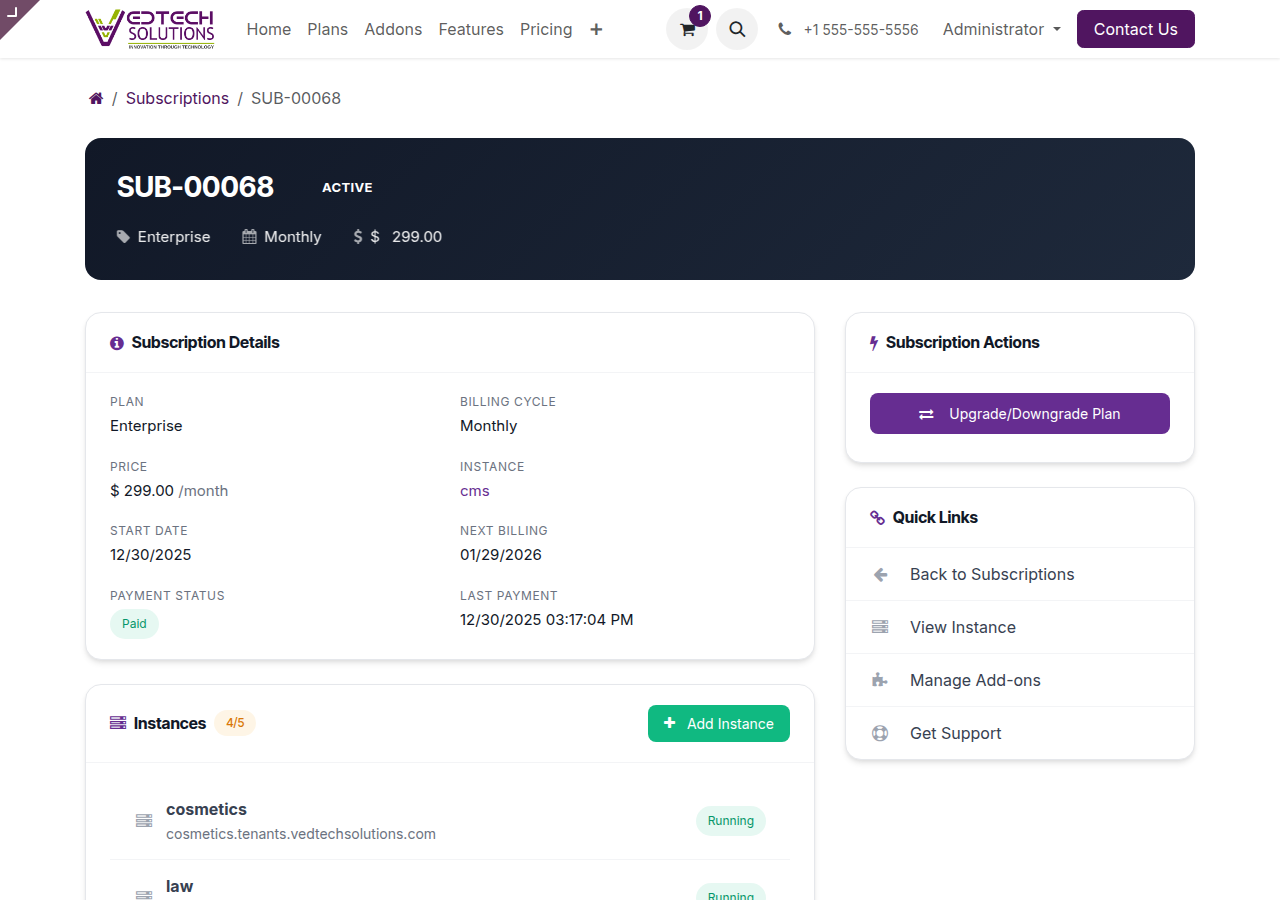This screenshot has width=1280, height=900.
Task: Click the plug icon beside Manage Add-ons
Action: pyautogui.click(x=879, y=680)
